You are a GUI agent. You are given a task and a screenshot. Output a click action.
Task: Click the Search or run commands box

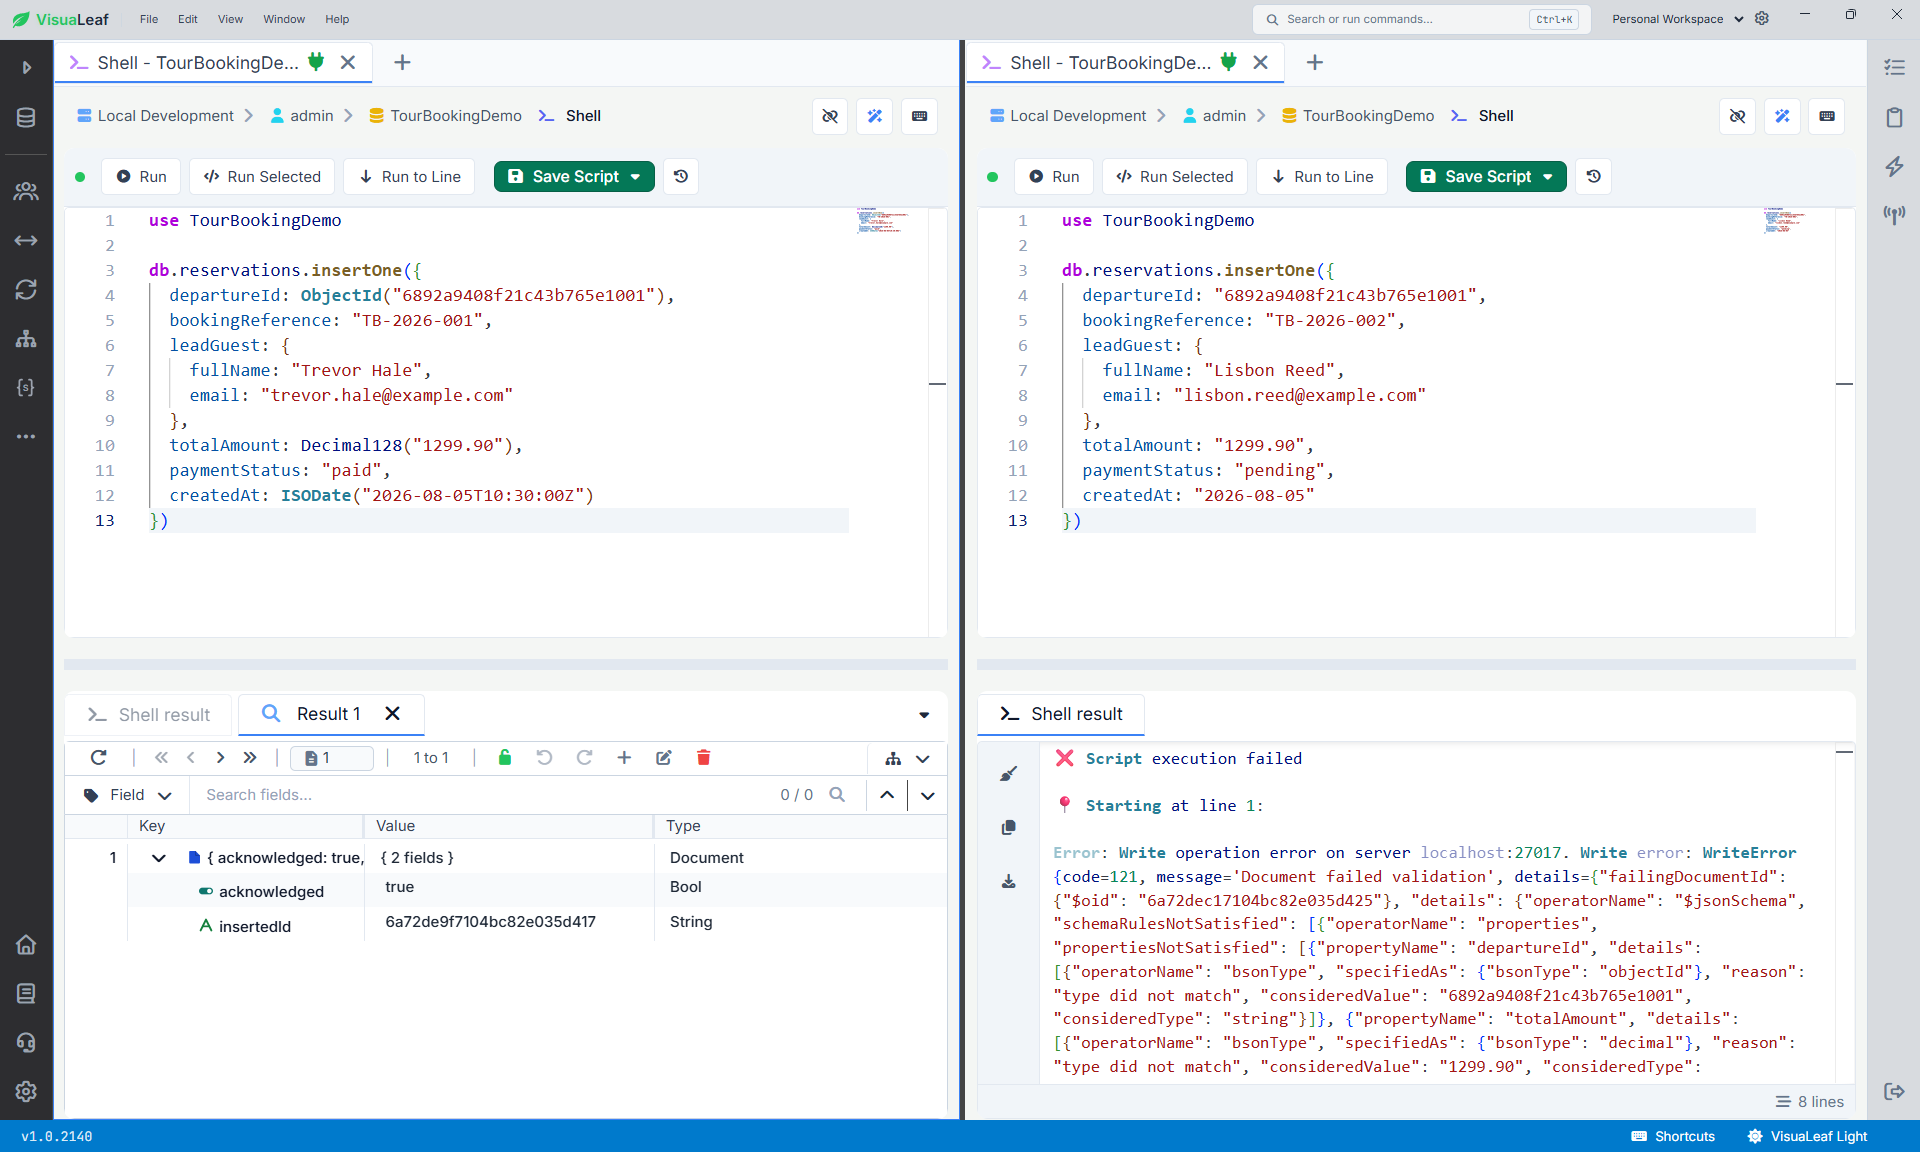pyautogui.click(x=1421, y=19)
